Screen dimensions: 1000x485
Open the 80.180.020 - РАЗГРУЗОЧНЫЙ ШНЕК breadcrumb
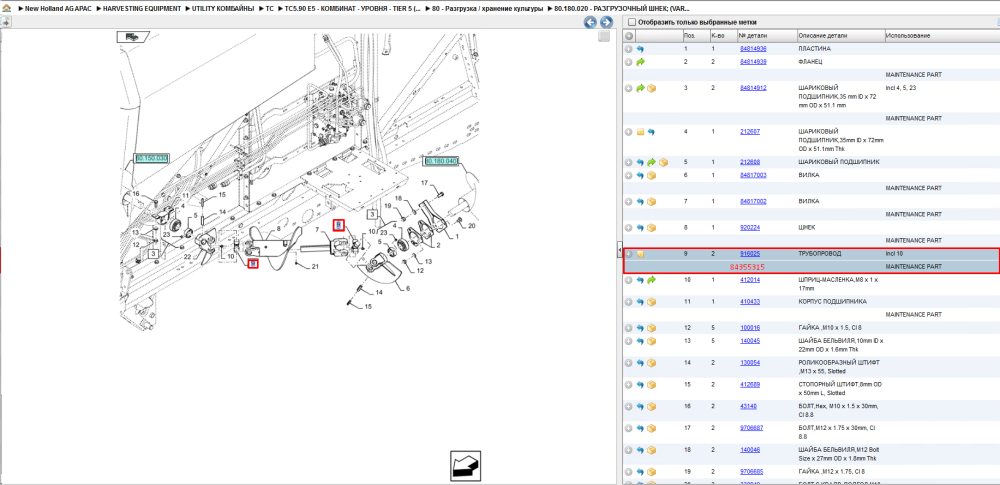pos(622,9)
